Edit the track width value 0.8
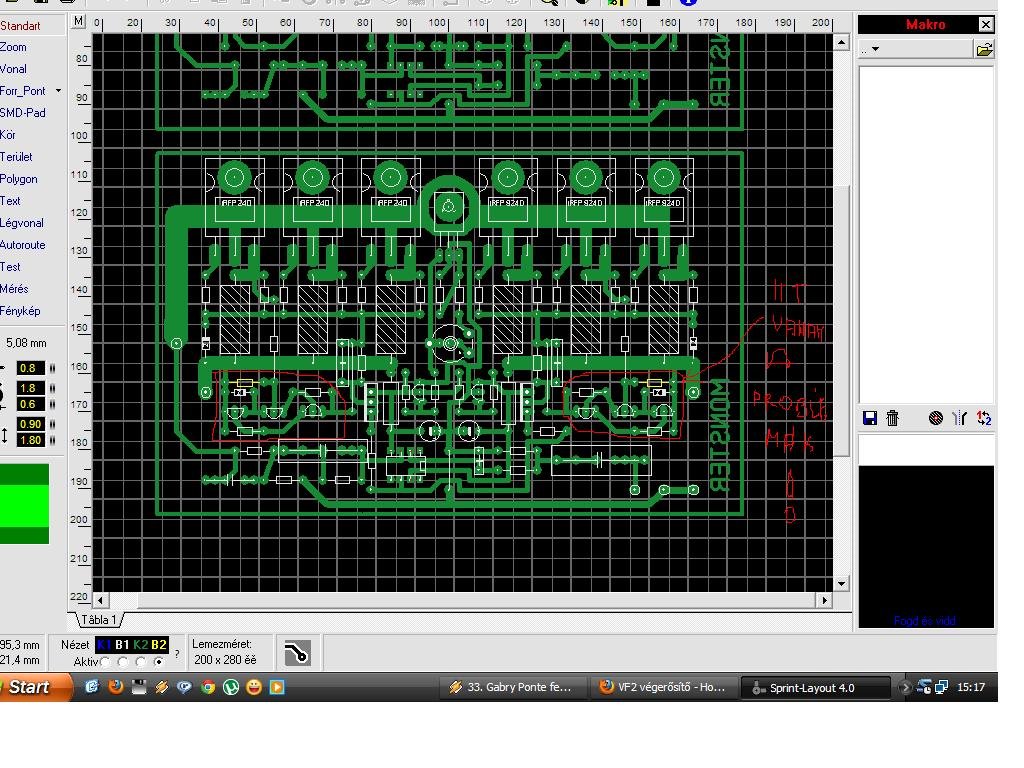 [x=30, y=368]
